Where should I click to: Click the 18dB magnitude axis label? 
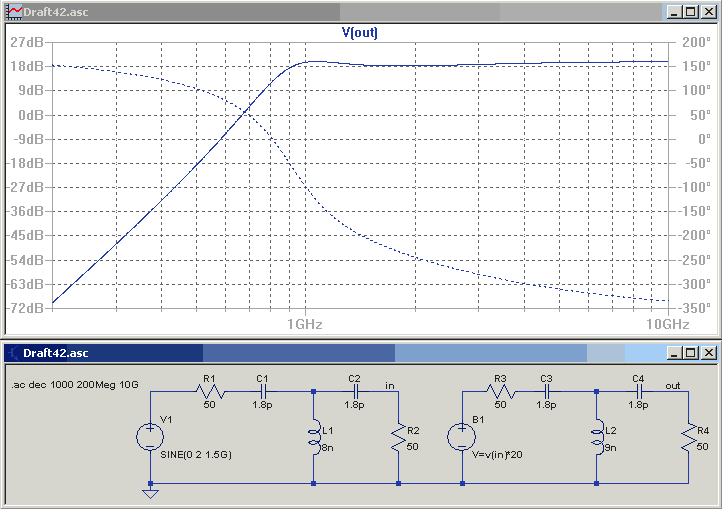[x=27, y=66]
